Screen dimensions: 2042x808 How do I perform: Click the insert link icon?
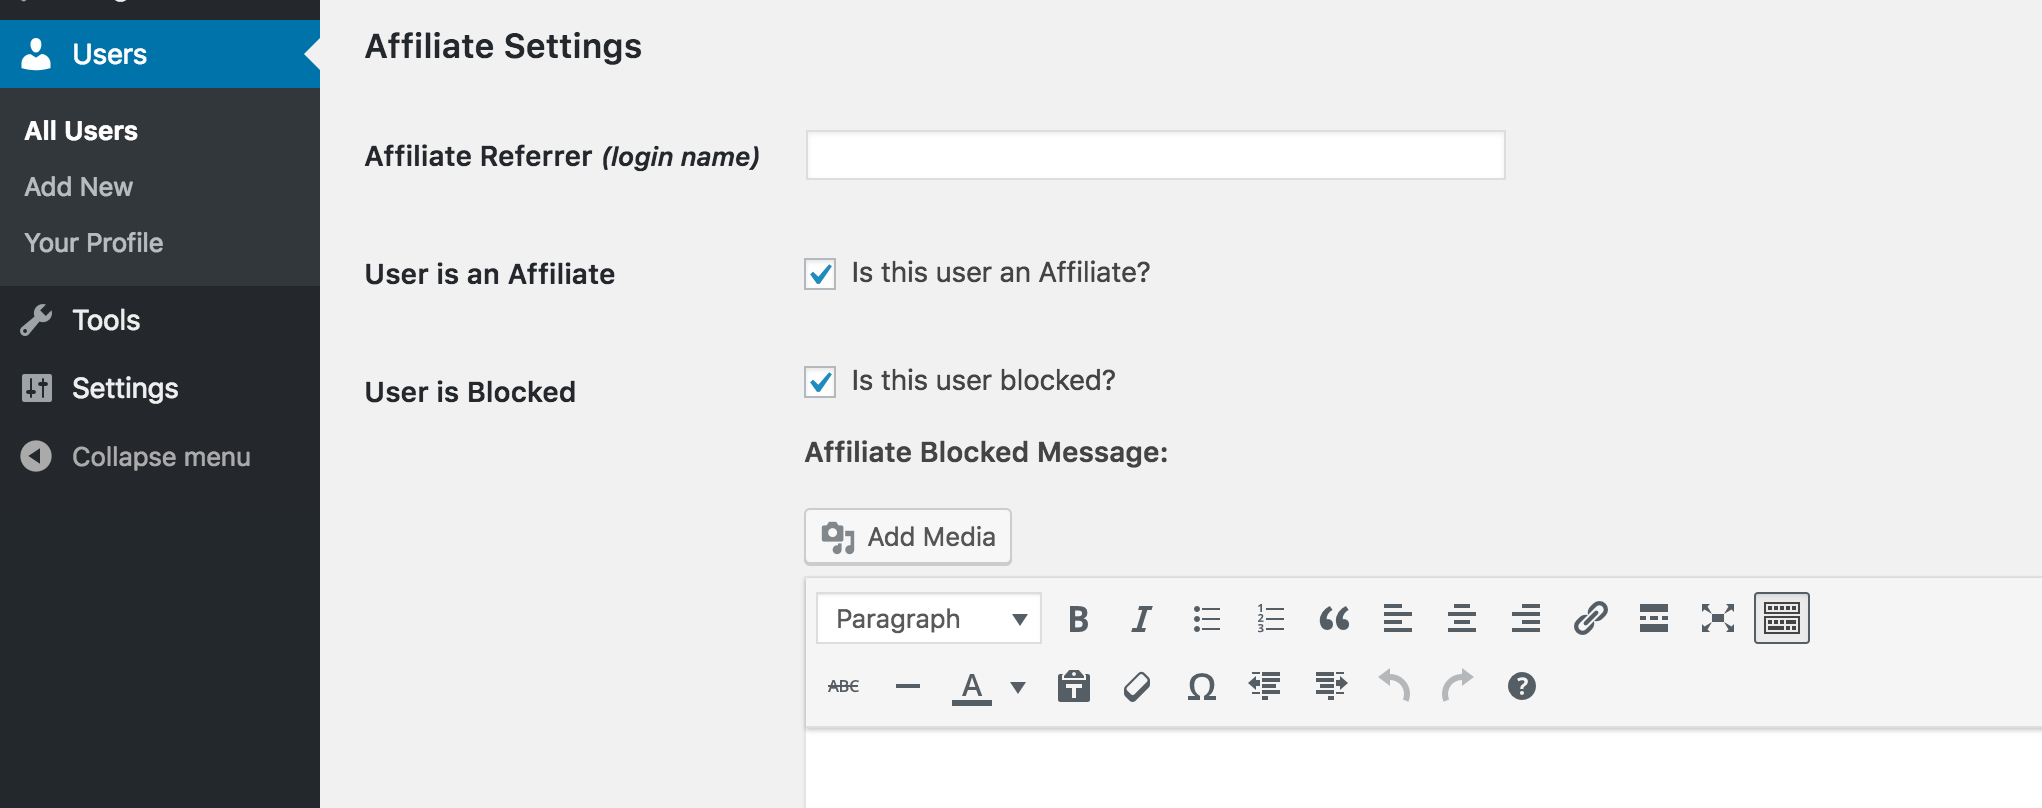tap(1590, 619)
